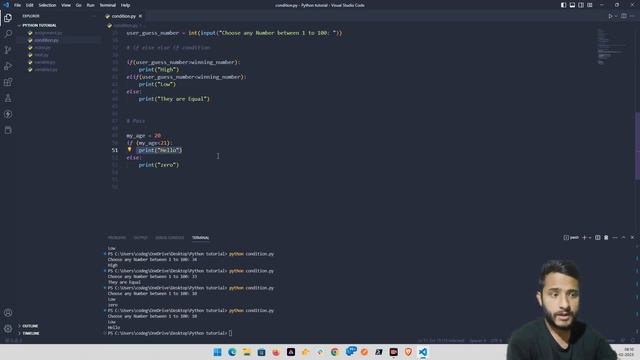Open terminal panel more actions ellipsis
This screenshot has height=360, width=640.
tap(615, 238)
